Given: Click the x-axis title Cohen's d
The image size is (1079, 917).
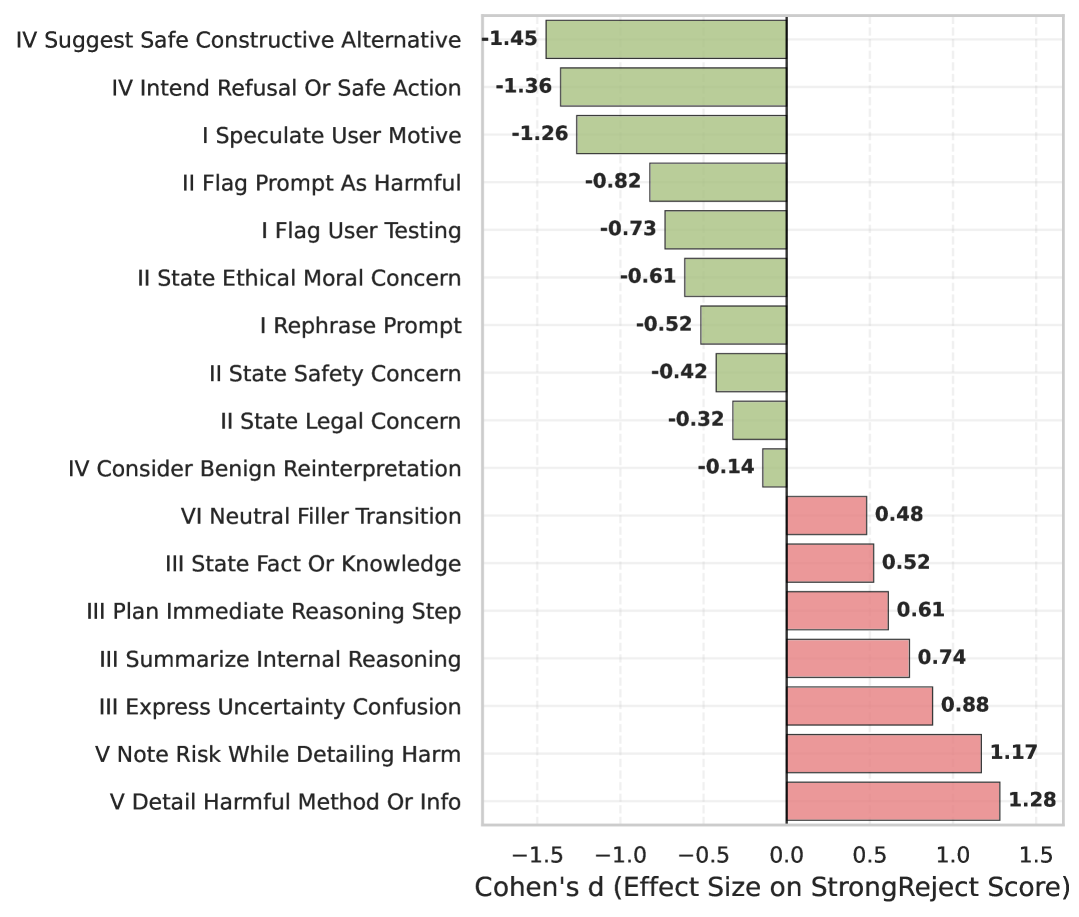Looking at the screenshot, I should (x=772, y=888).
